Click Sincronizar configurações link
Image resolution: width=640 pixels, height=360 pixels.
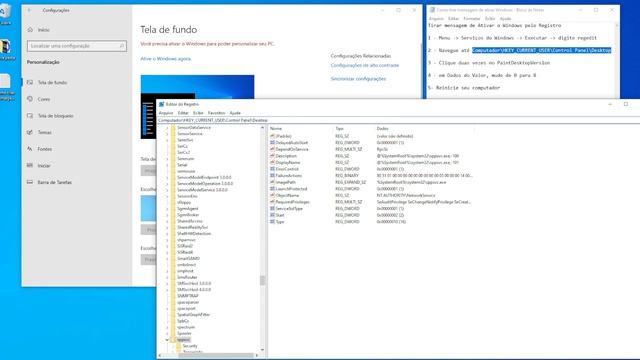coord(358,79)
